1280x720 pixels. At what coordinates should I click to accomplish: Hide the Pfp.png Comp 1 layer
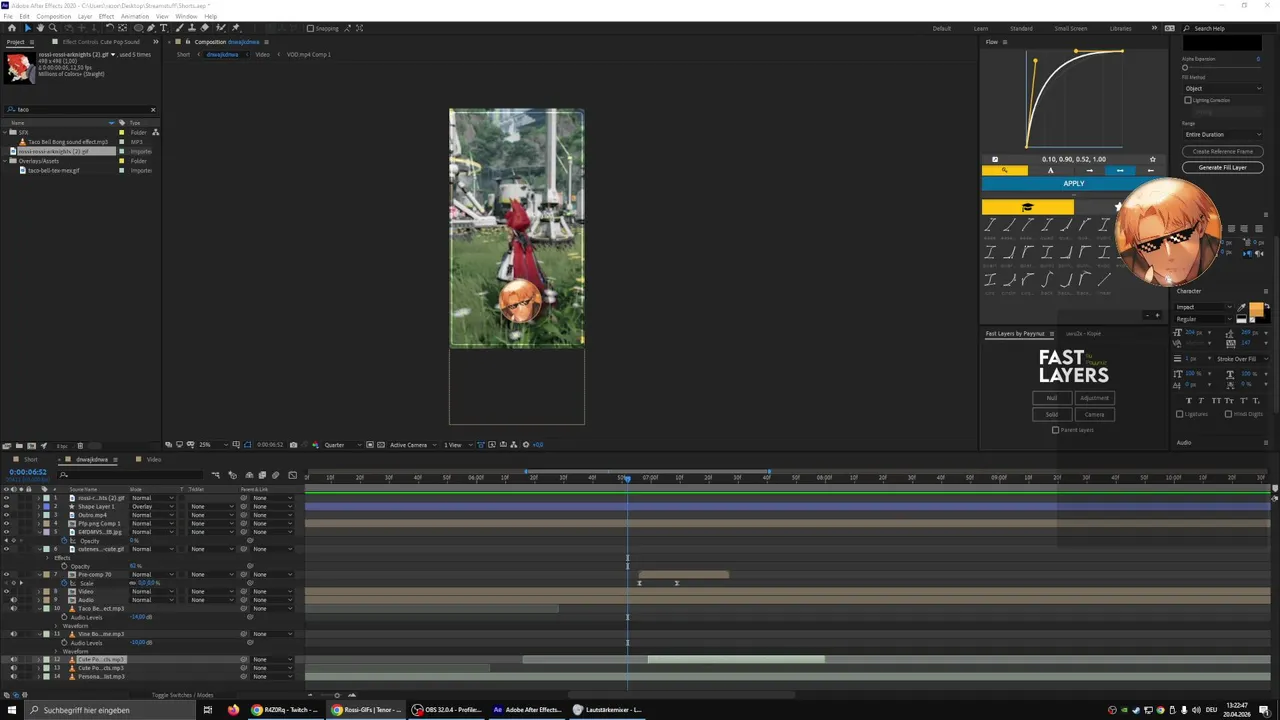[6, 523]
